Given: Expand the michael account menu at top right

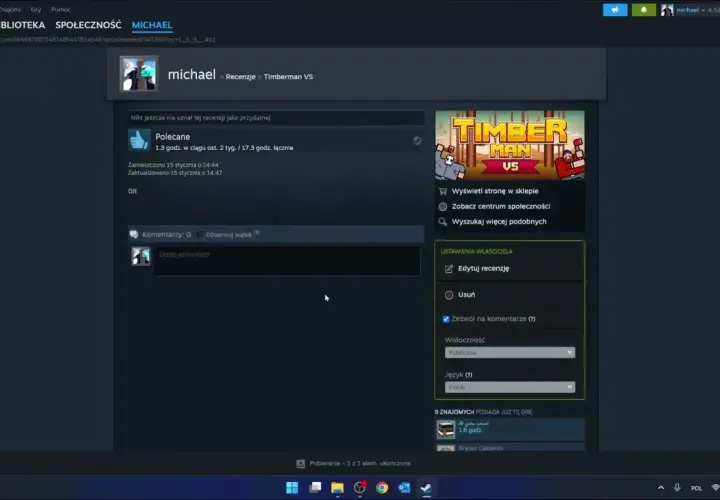Looking at the screenshot, I should [691, 10].
